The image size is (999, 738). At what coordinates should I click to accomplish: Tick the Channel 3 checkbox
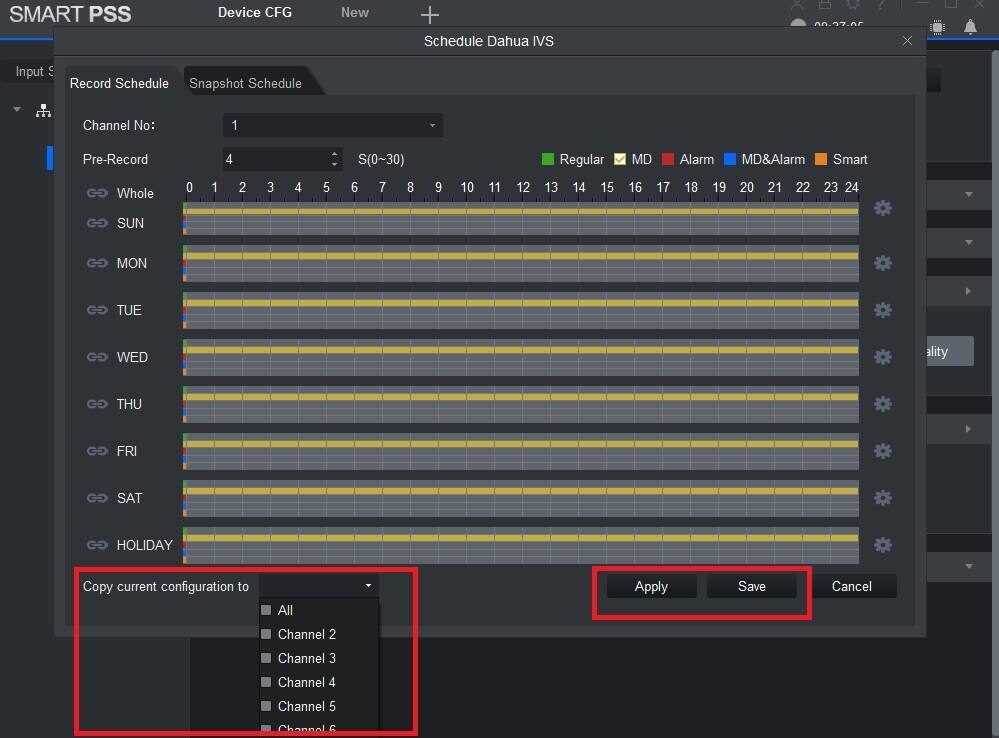tap(266, 658)
